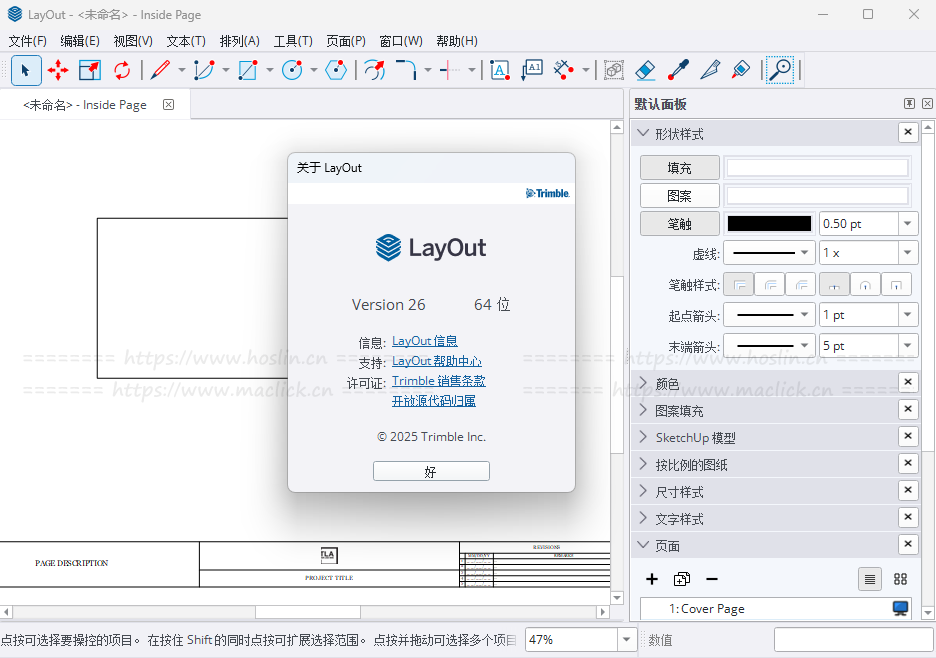The image size is (936, 658).
Task: Open the 末端箭头 5 pt size dropdown
Action: (x=907, y=346)
